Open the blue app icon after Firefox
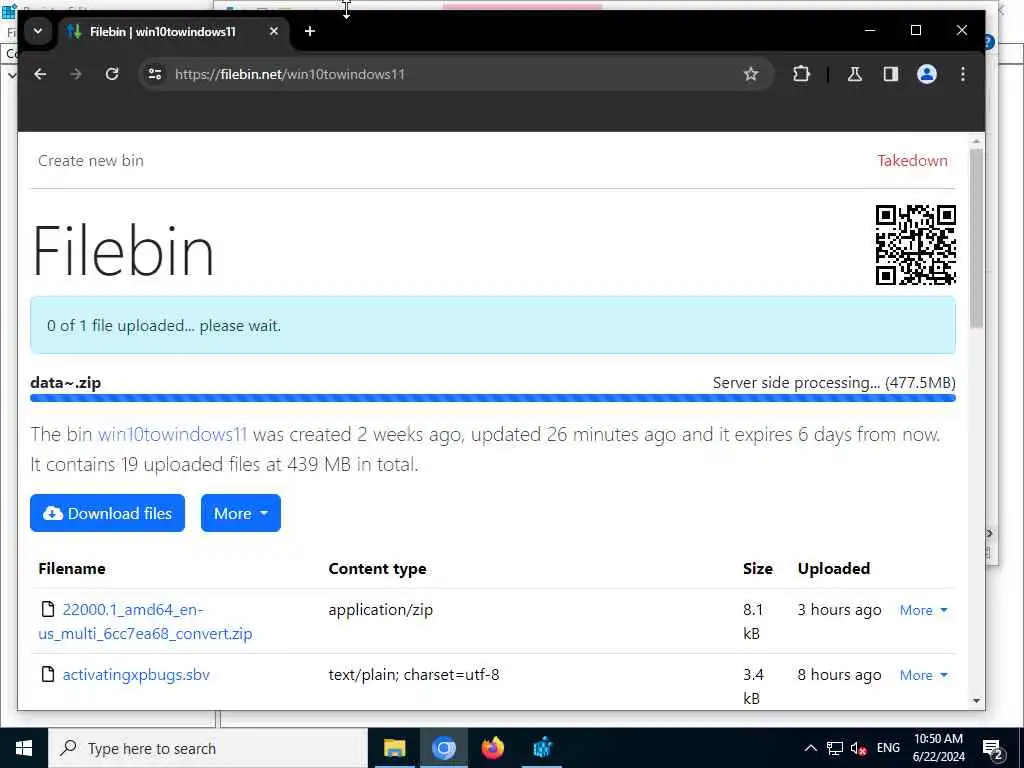Viewport: 1024px width, 768px height. point(542,748)
